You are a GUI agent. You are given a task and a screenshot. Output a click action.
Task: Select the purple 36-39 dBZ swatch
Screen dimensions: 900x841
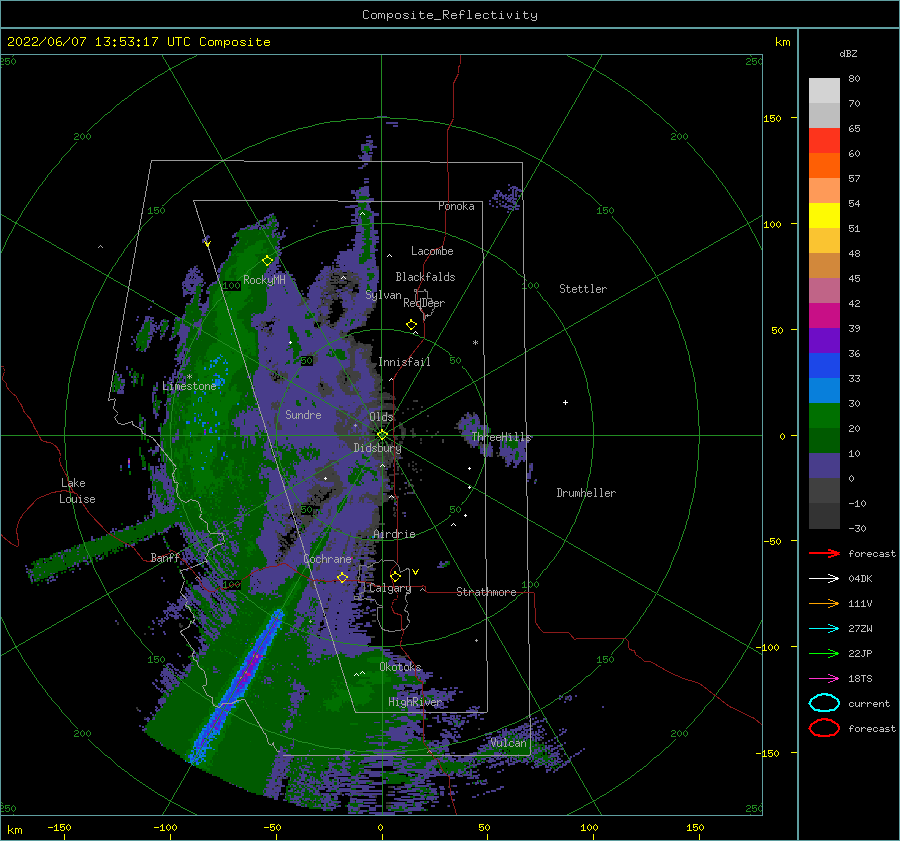click(824, 341)
